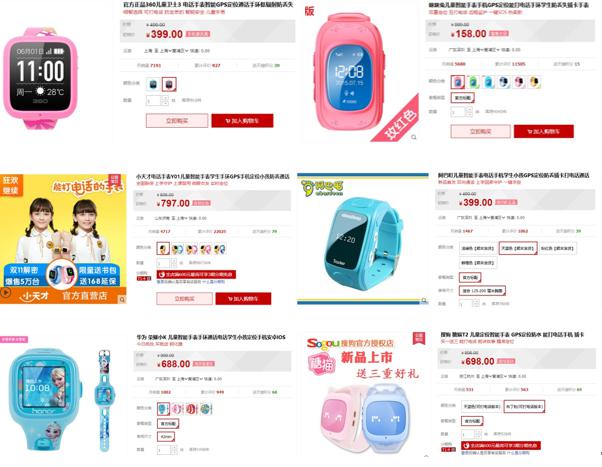
Task: Select the 42mm size option for the honor watch
Action: (166, 437)
